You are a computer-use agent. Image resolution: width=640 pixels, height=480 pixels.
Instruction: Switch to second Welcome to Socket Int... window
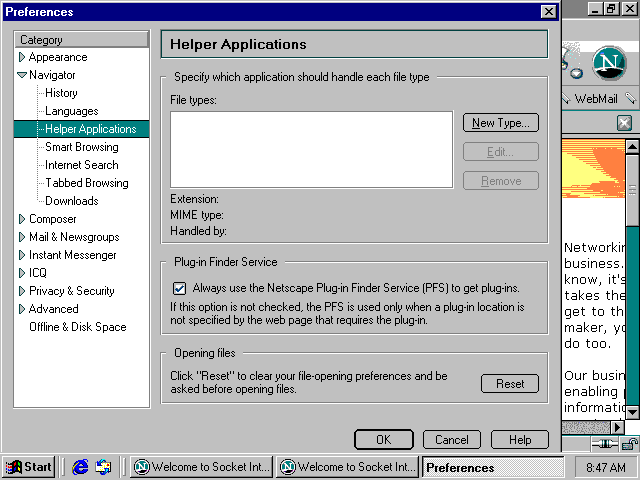point(348,467)
